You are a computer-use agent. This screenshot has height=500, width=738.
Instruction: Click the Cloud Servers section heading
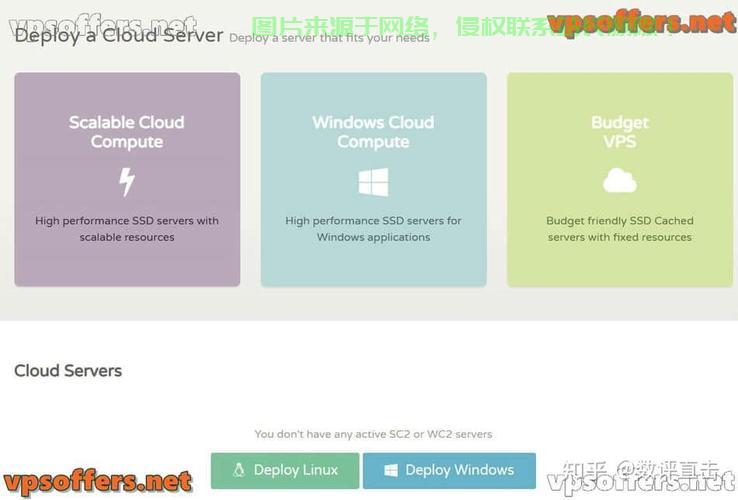(x=68, y=371)
